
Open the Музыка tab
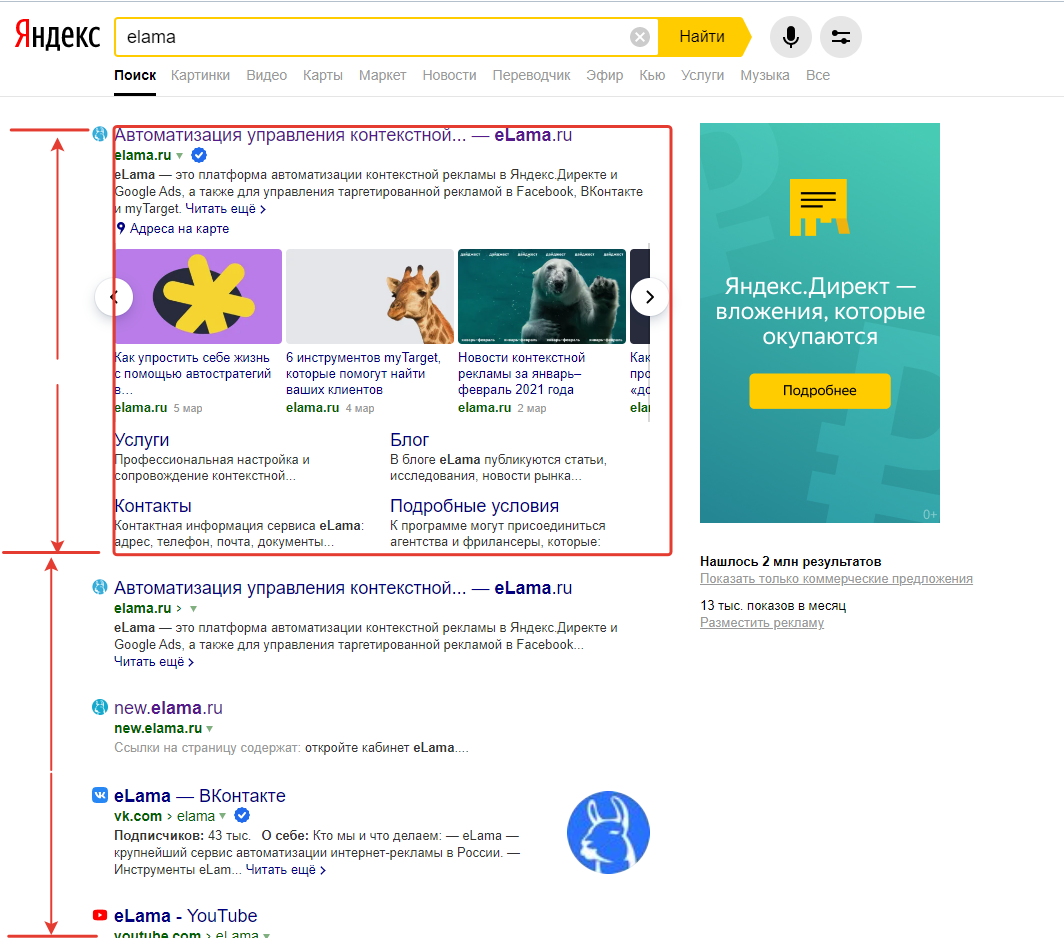(x=765, y=75)
